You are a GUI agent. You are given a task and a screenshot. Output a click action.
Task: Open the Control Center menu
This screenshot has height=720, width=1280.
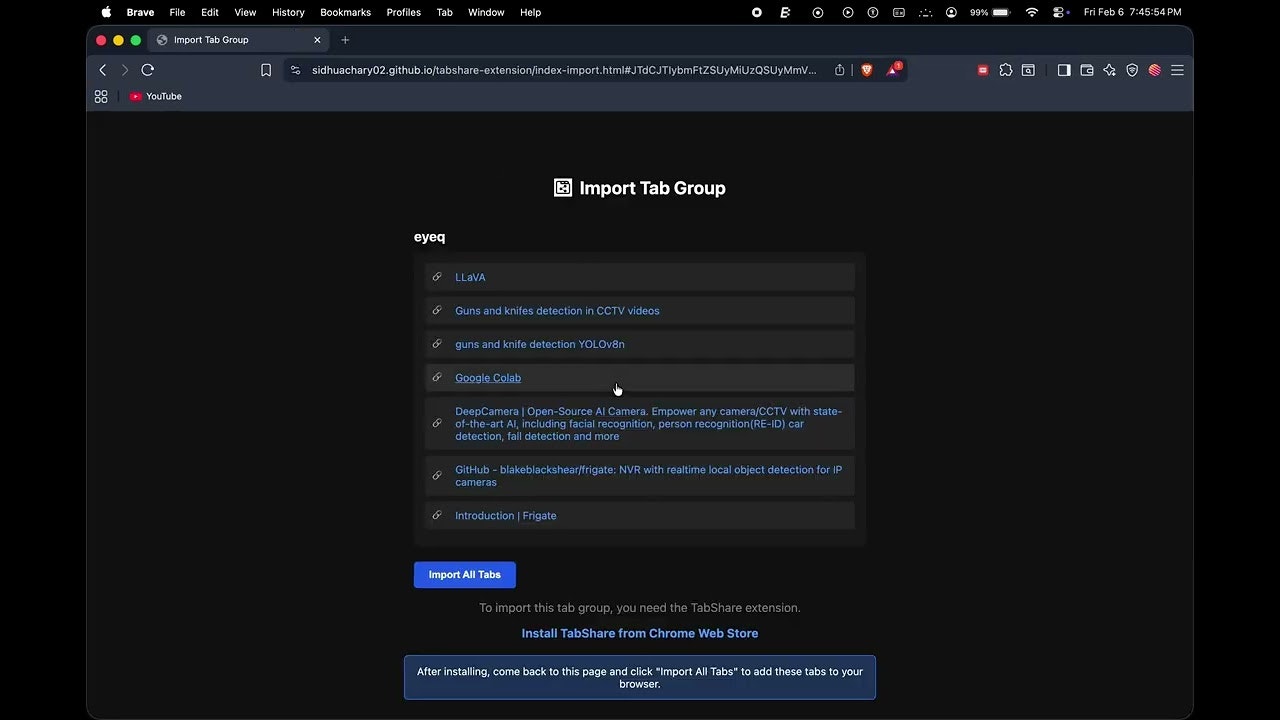coord(1059,12)
